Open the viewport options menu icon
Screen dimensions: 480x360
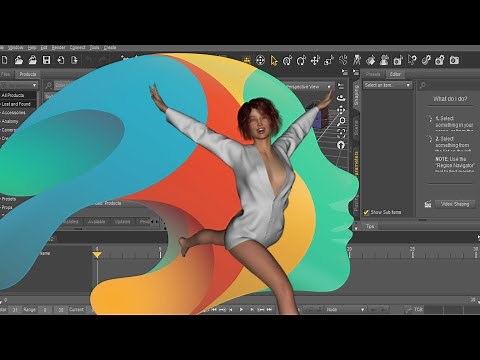tap(341, 86)
